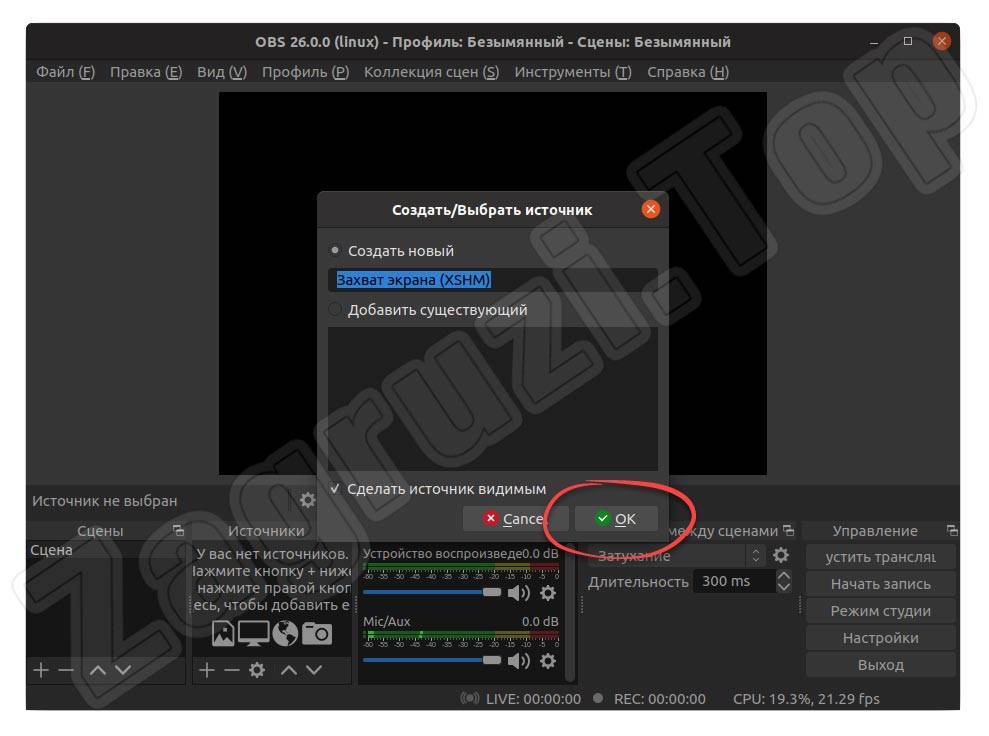Move source up arrow
This screenshot has height=736, width=989.
288,670
